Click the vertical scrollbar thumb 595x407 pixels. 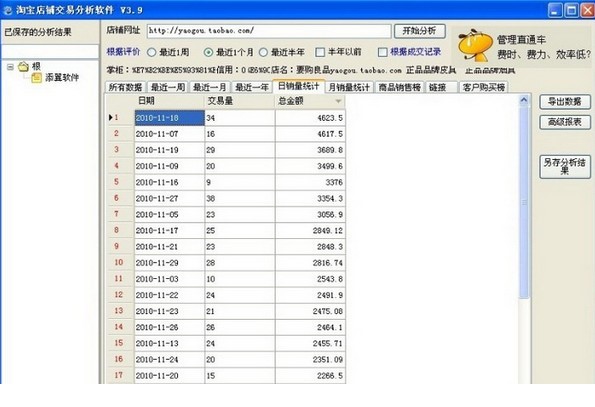(x=524, y=203)
